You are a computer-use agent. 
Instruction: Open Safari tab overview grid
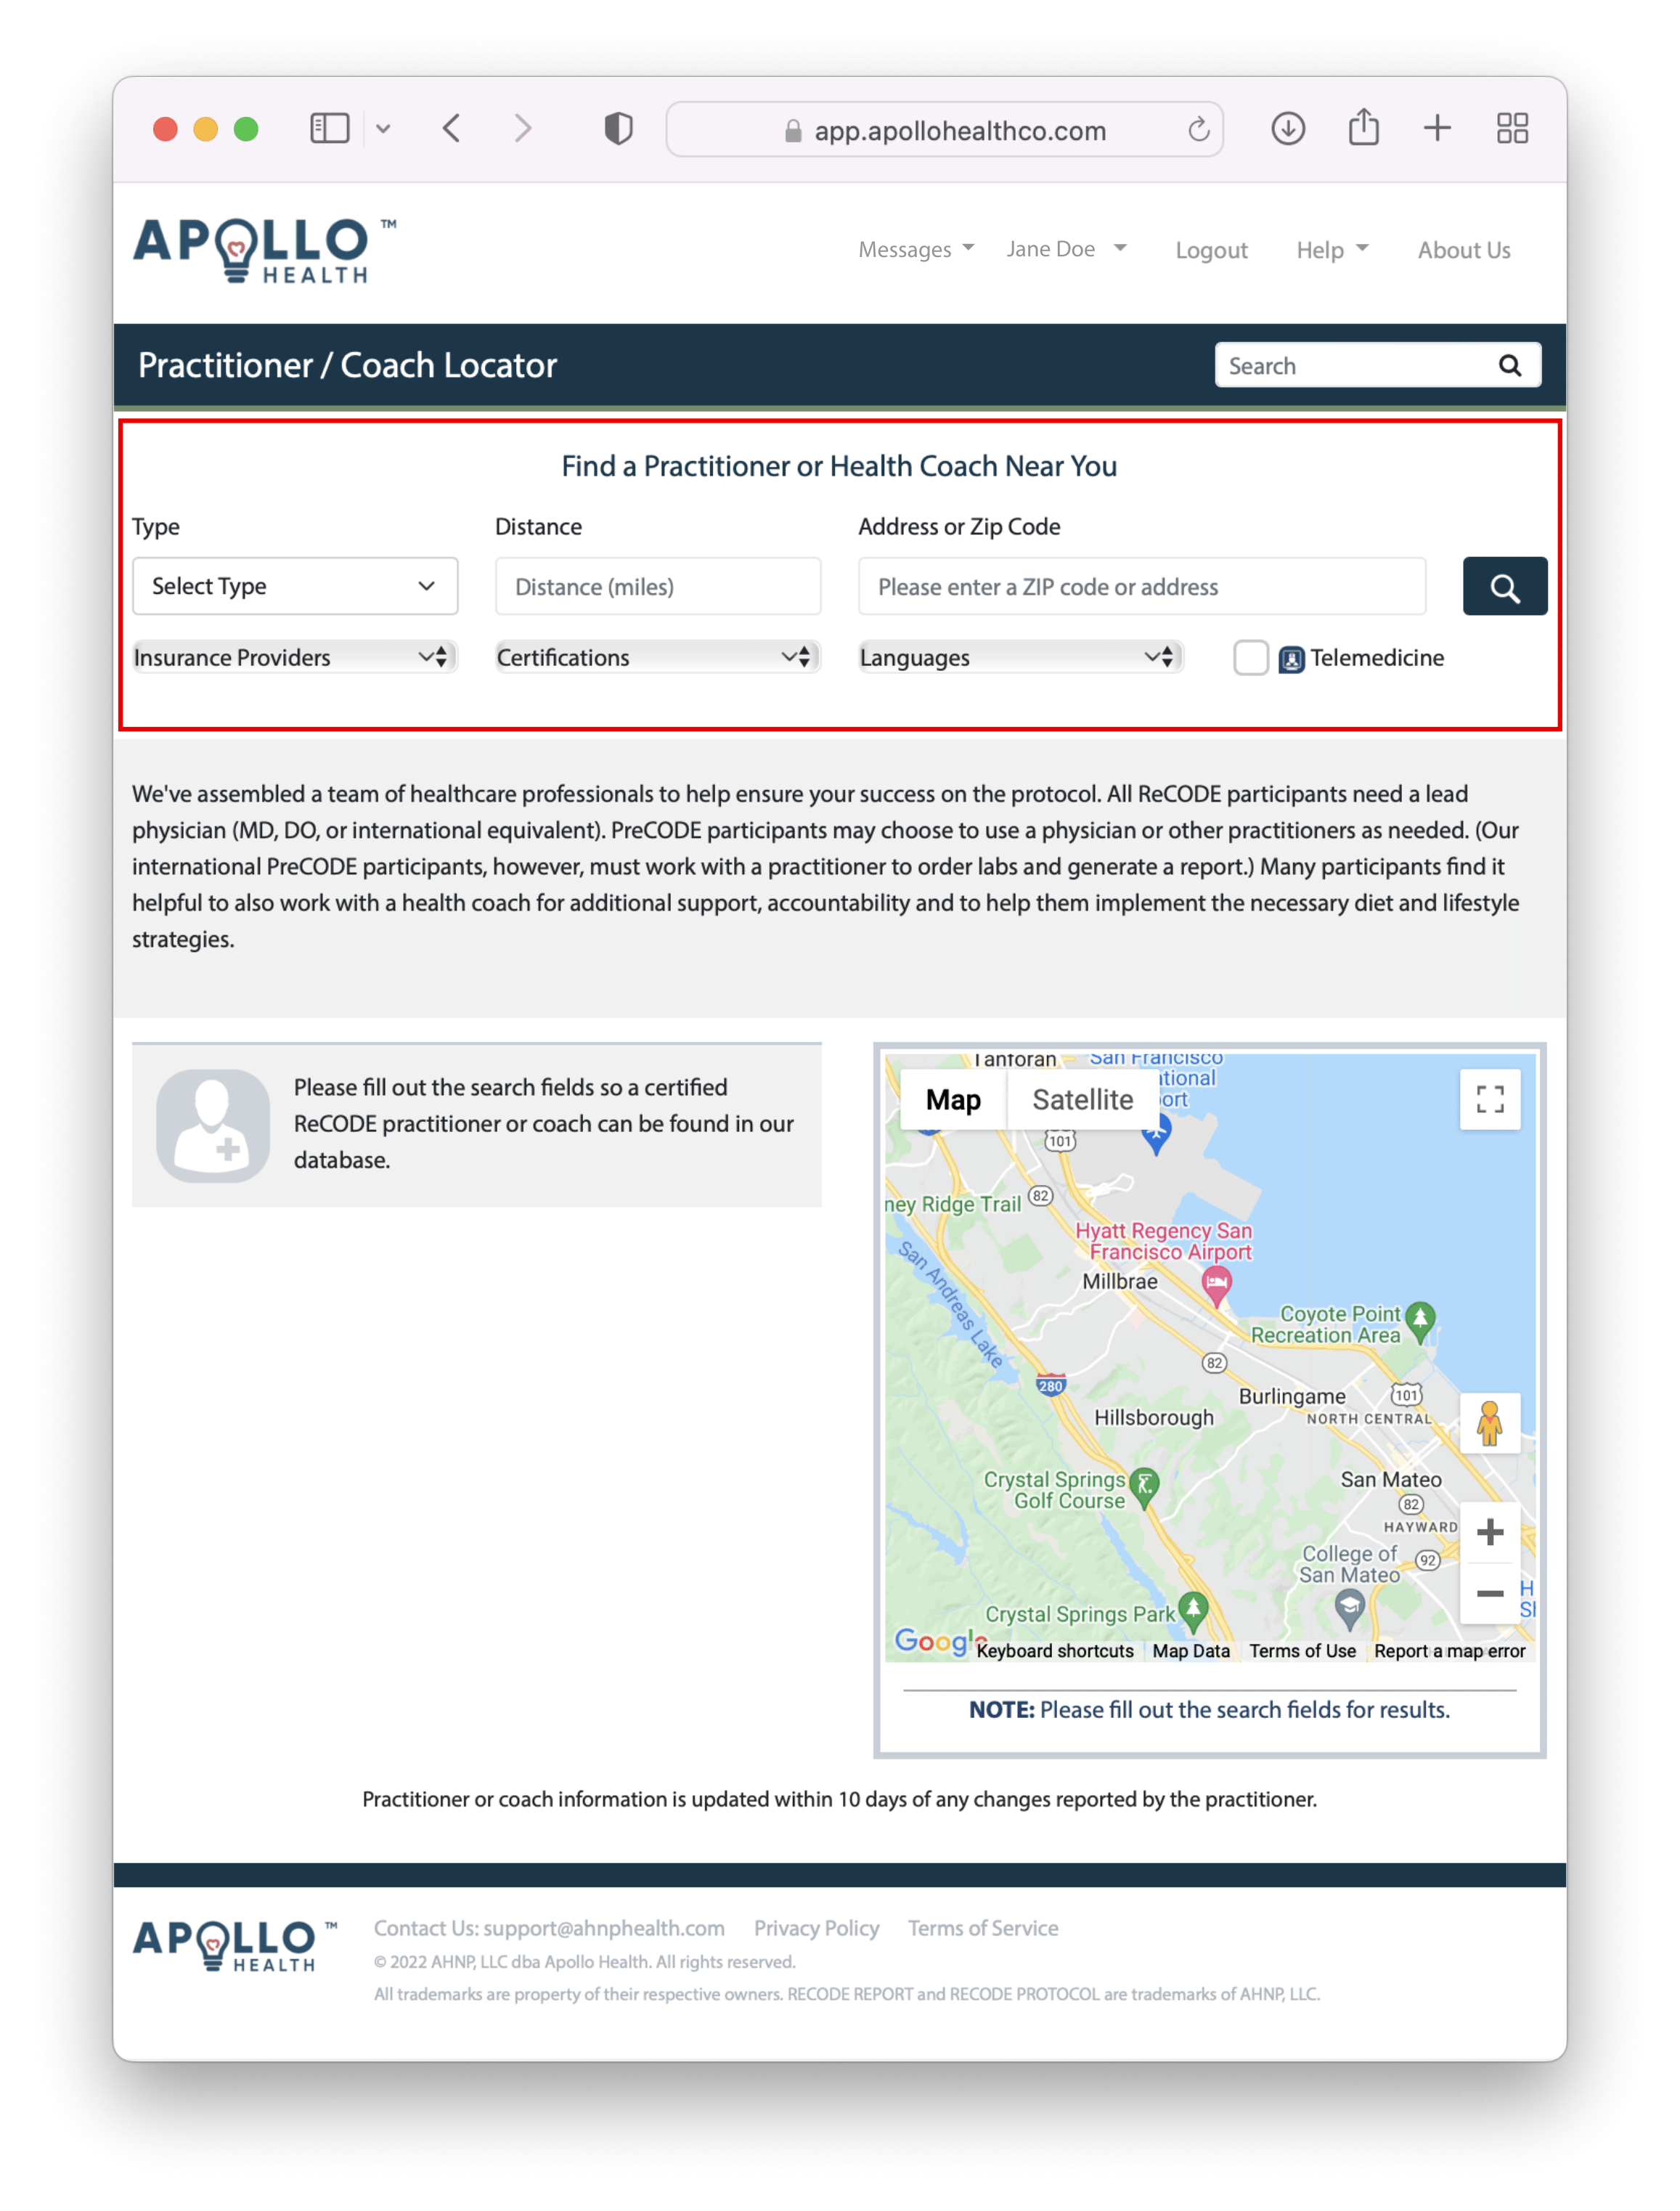point(1511,129)
